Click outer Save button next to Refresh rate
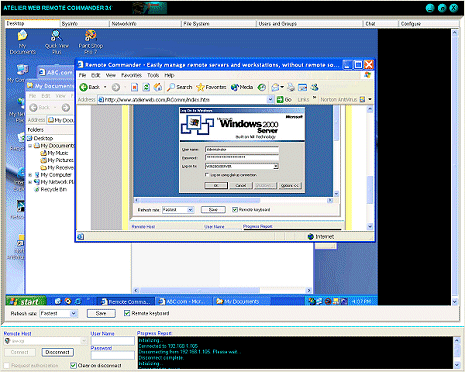 click(101, 313)
